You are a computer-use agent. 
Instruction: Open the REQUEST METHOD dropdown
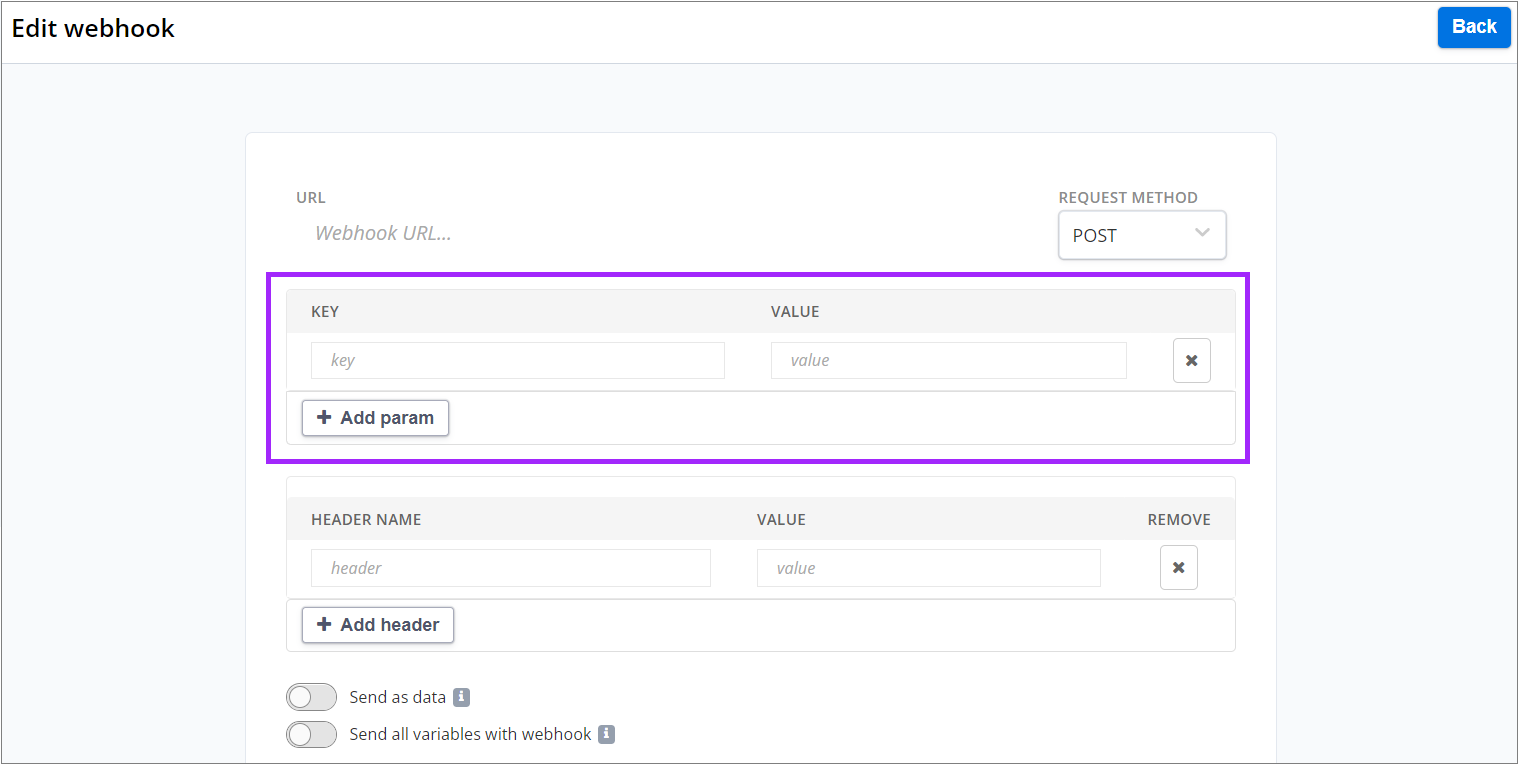(x=1142, y=234)
